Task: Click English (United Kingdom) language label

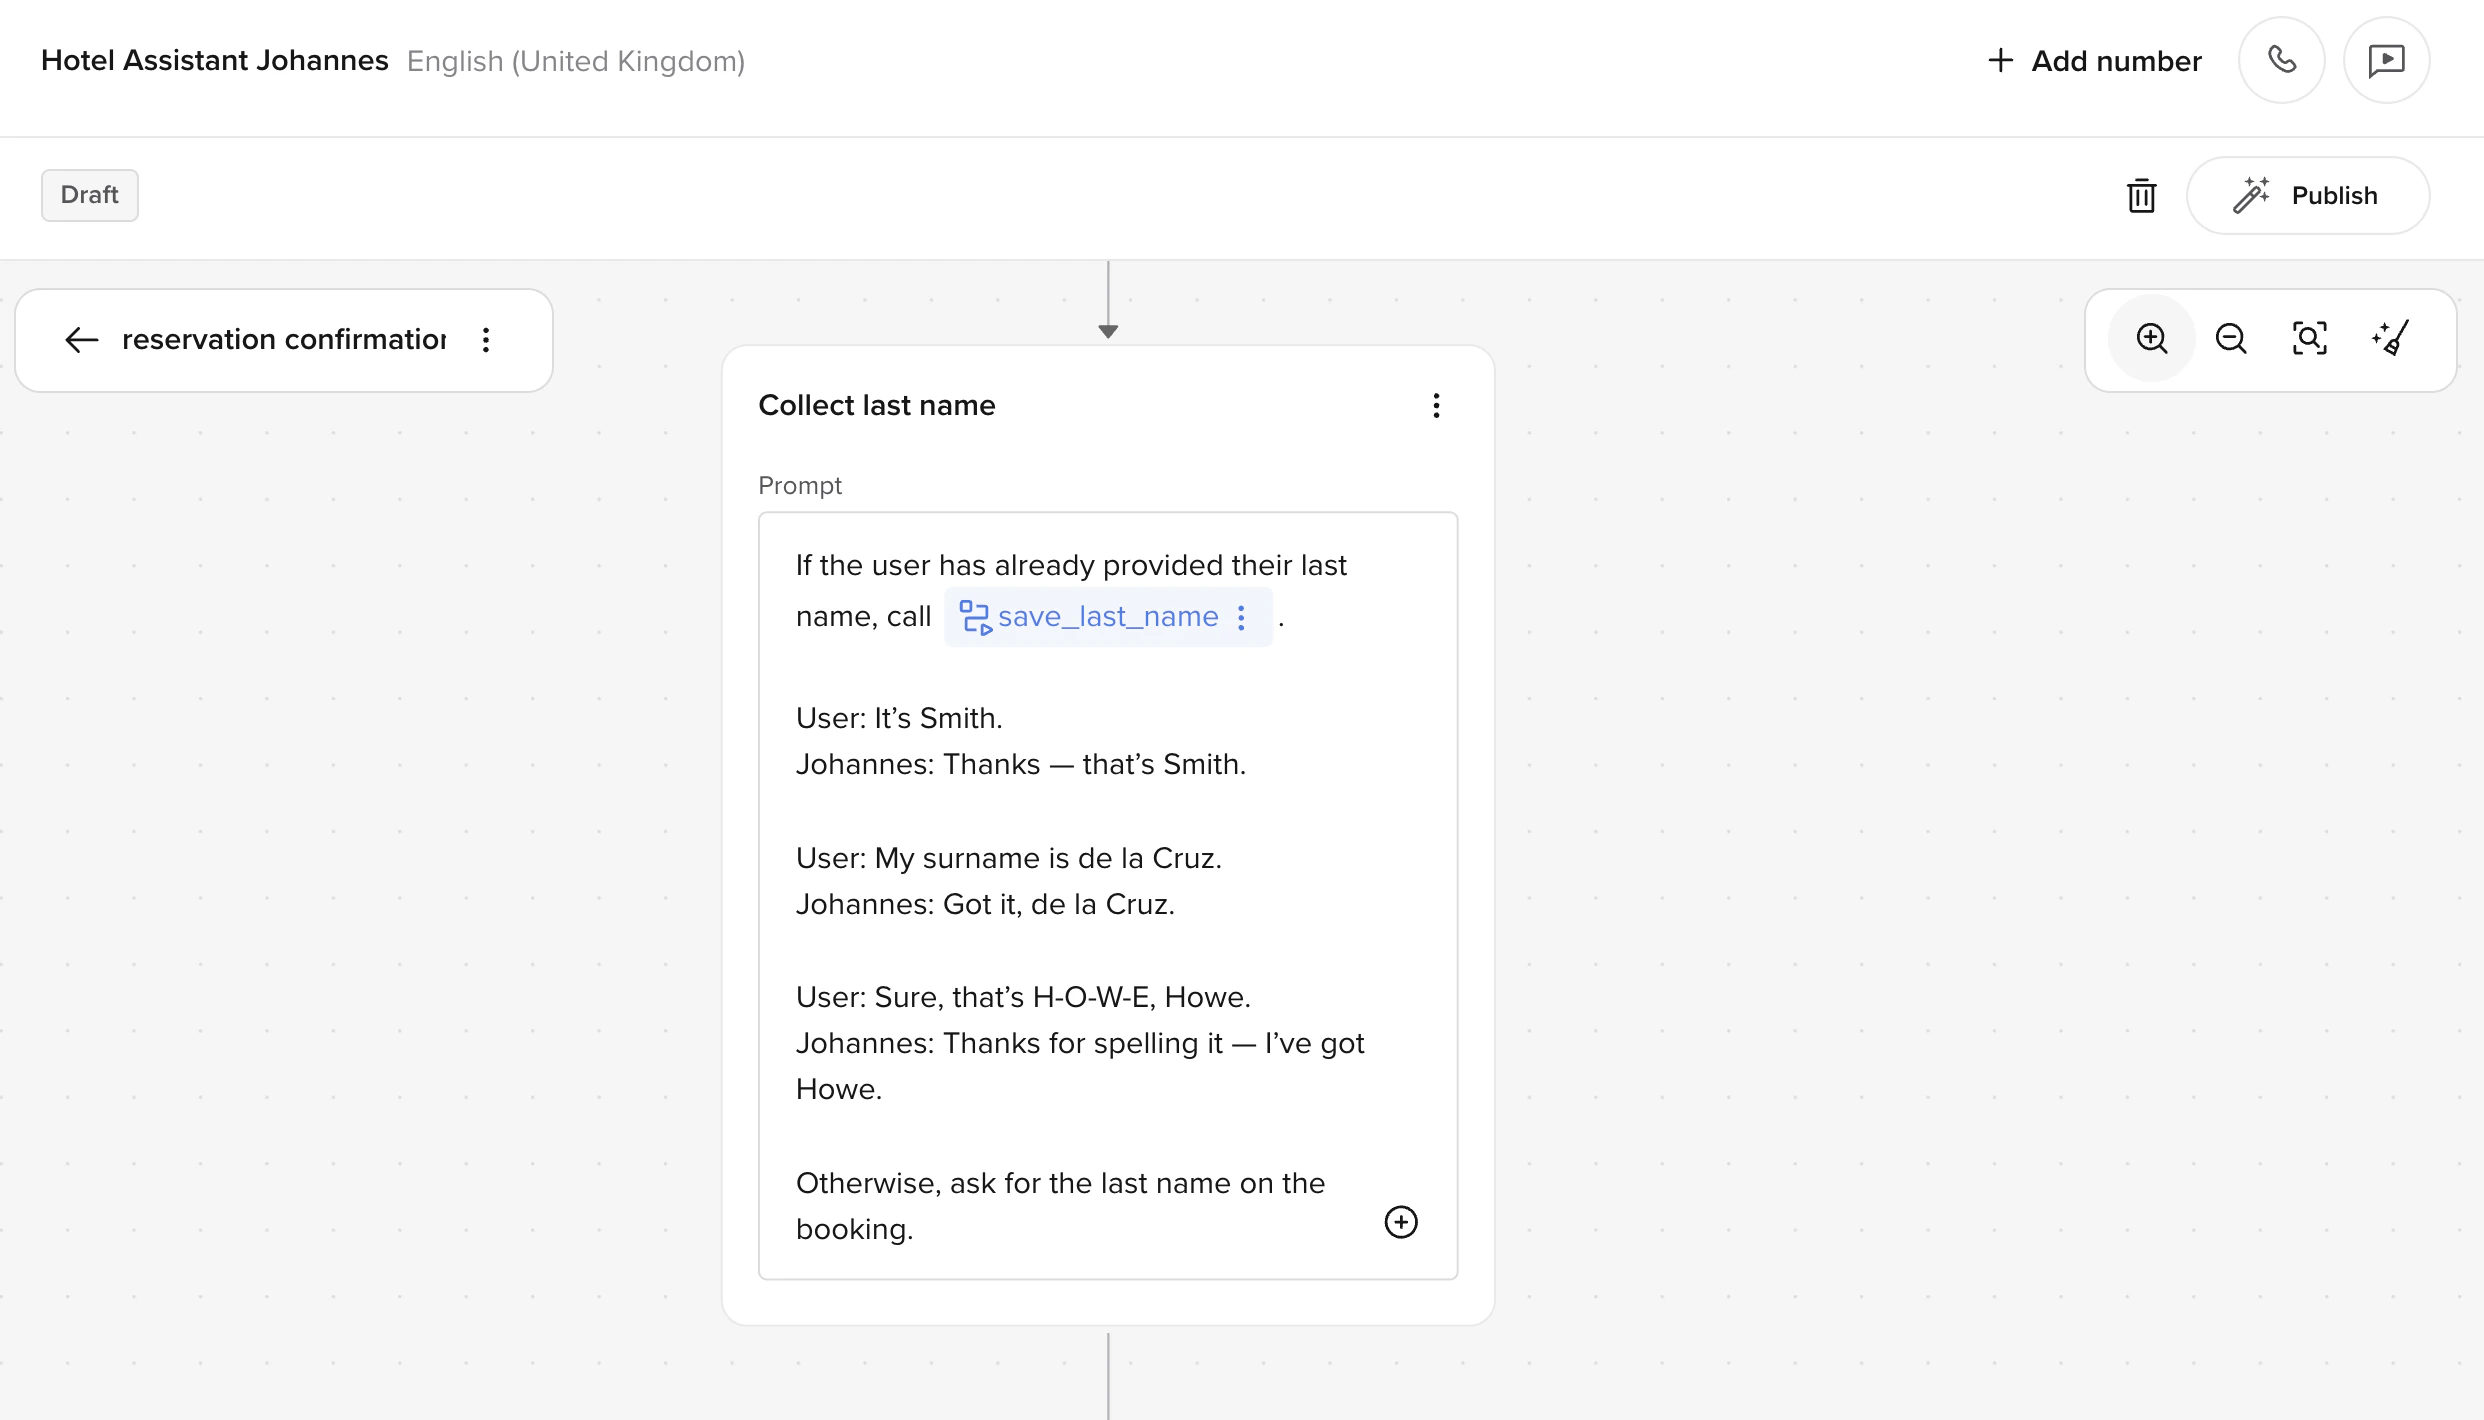Action: 576,61
